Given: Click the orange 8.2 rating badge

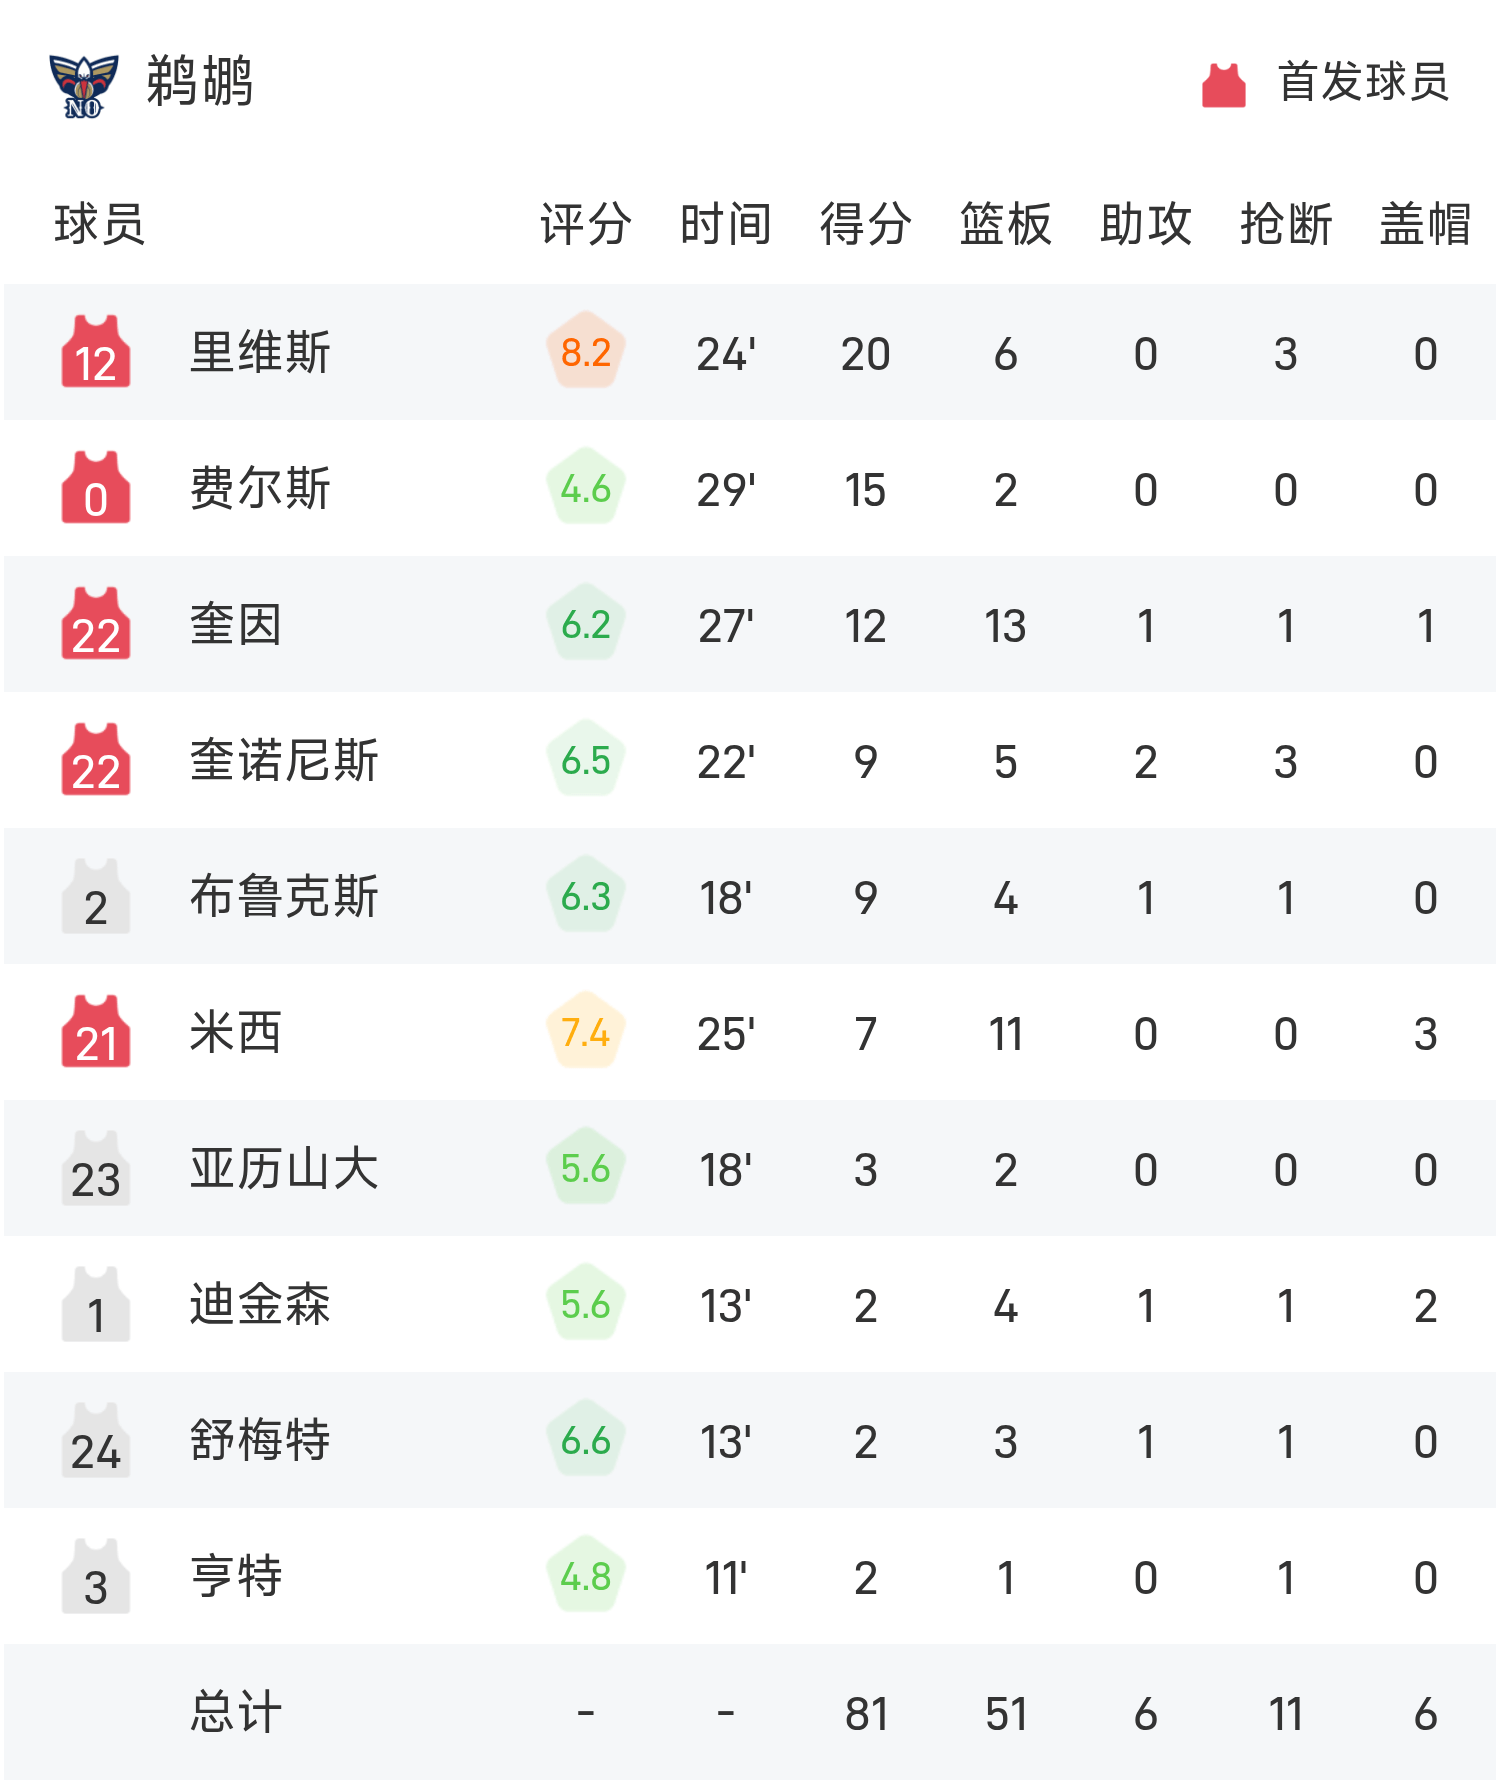Looking at the screenshot, I should coord(586,352).
